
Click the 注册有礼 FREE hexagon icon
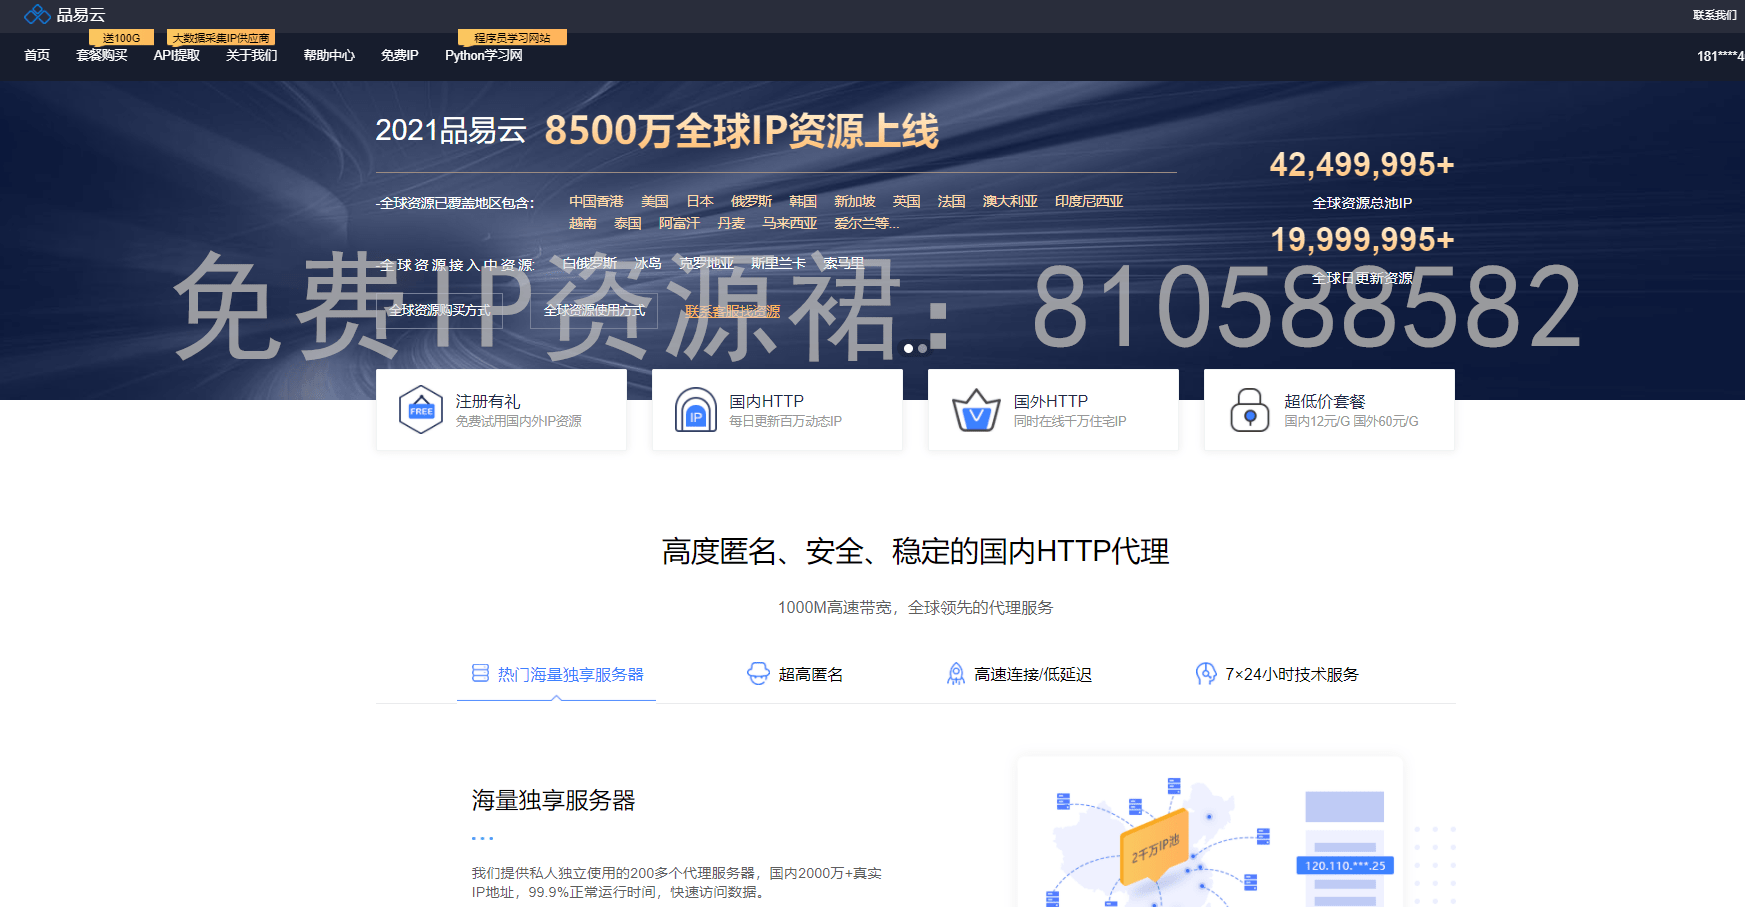(x=421, y=410)
